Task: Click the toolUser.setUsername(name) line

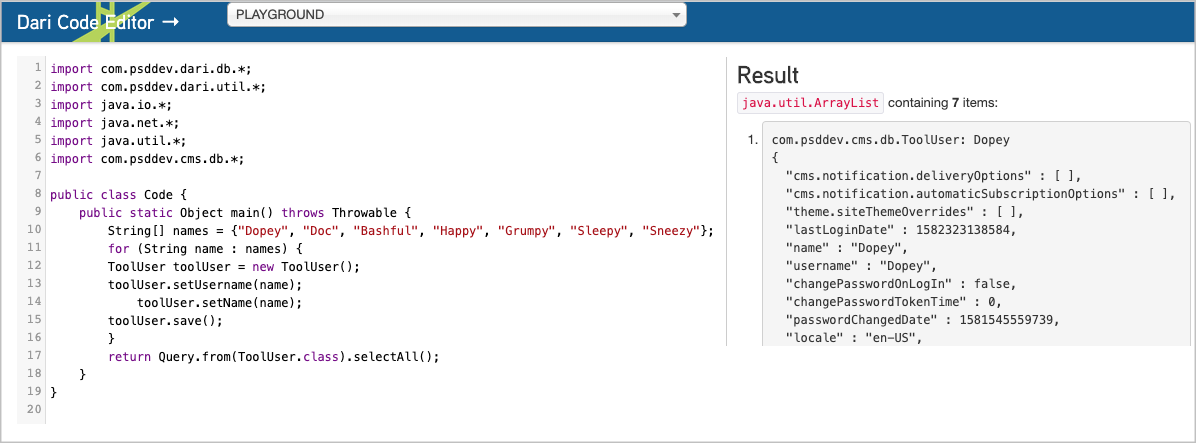Action: (x=205, y=286)
